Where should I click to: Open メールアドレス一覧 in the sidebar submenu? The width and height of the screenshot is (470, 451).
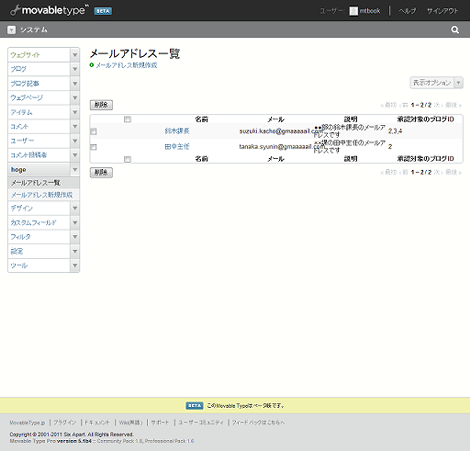tap(36, 183)
